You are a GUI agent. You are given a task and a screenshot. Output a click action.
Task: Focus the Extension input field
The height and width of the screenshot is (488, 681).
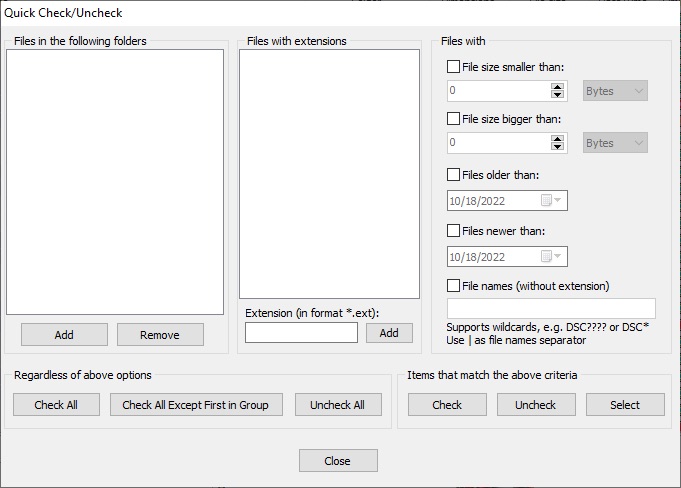(x=301, y=333)
